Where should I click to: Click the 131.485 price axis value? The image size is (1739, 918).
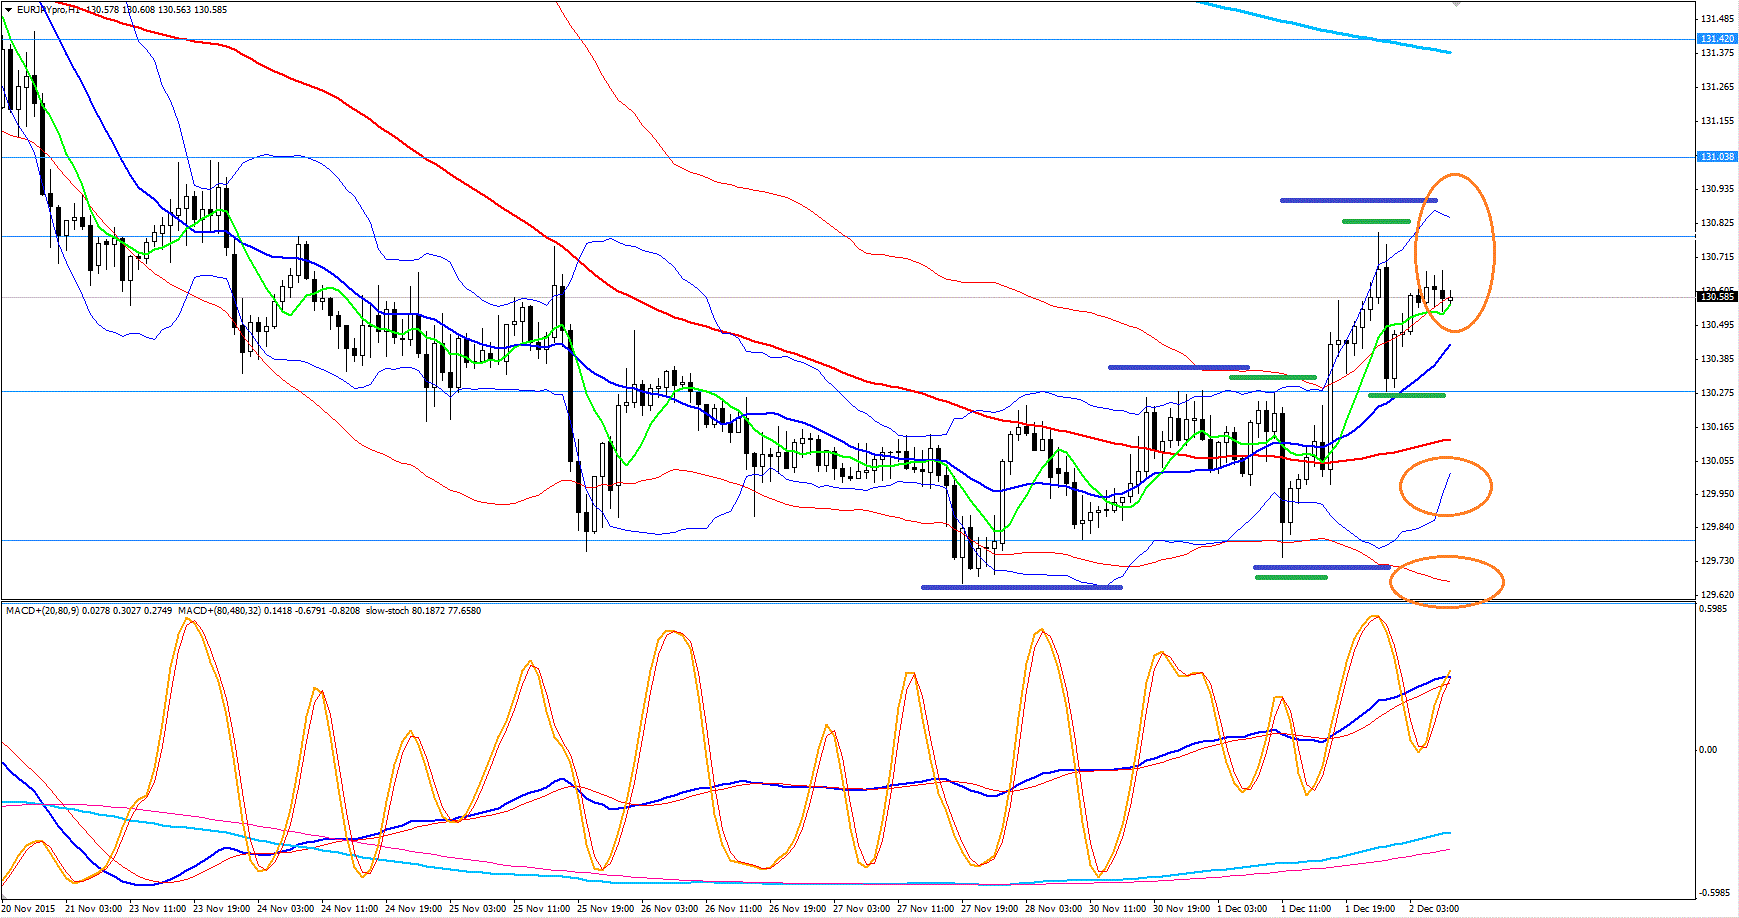(x=1717, y=19)
